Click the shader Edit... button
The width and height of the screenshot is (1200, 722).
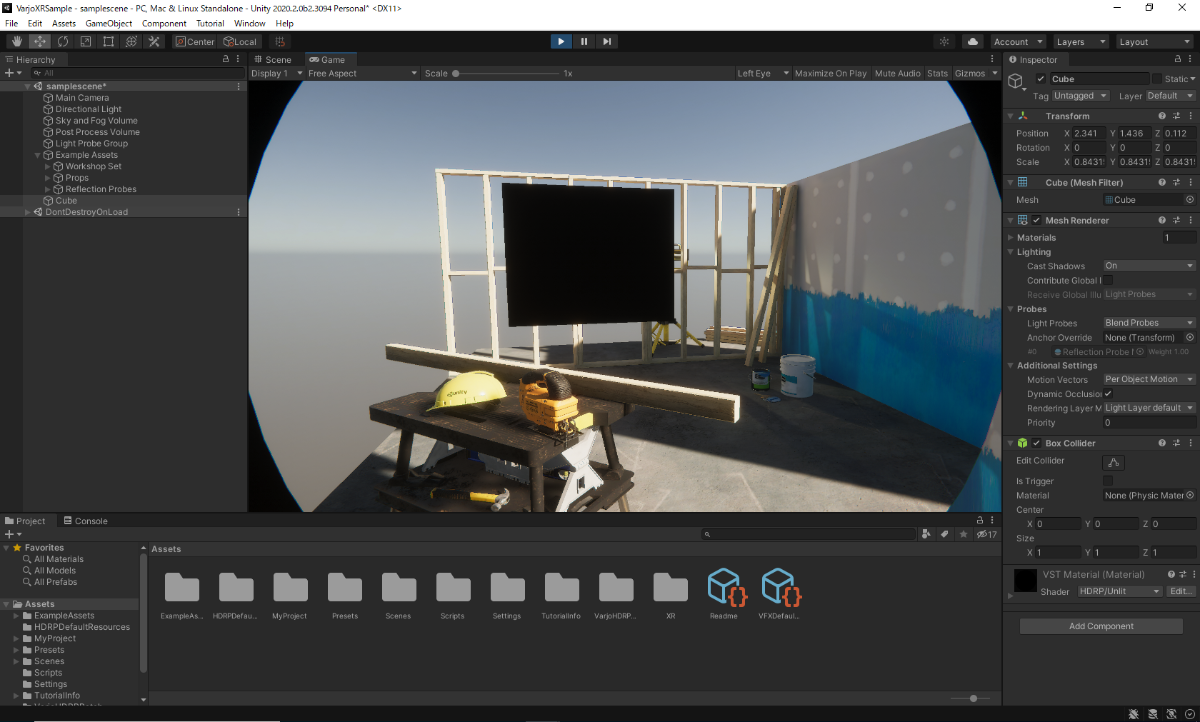[x=1181, y=592]
